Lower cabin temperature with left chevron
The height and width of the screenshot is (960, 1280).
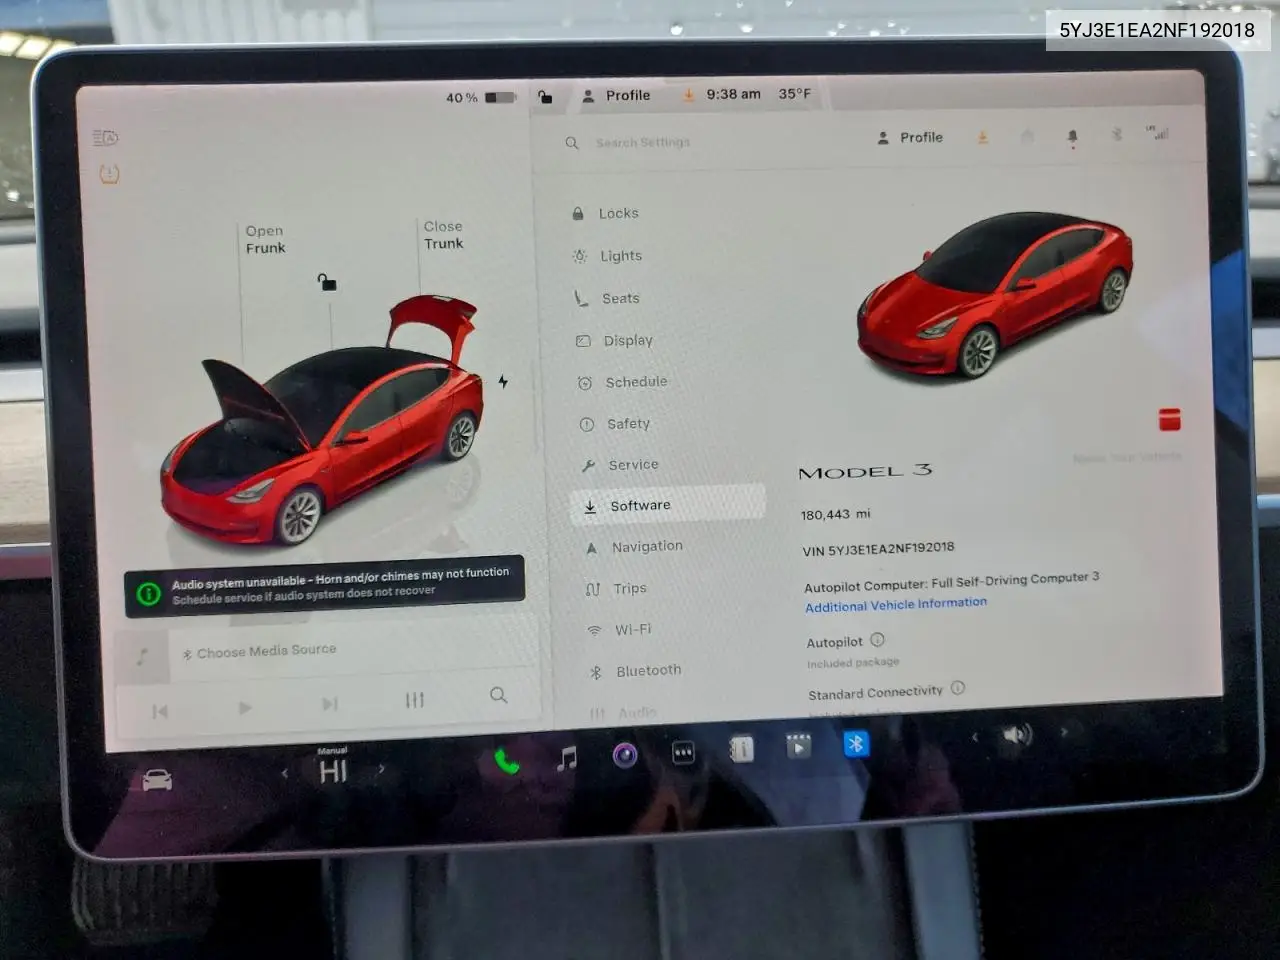pos(285,773)
